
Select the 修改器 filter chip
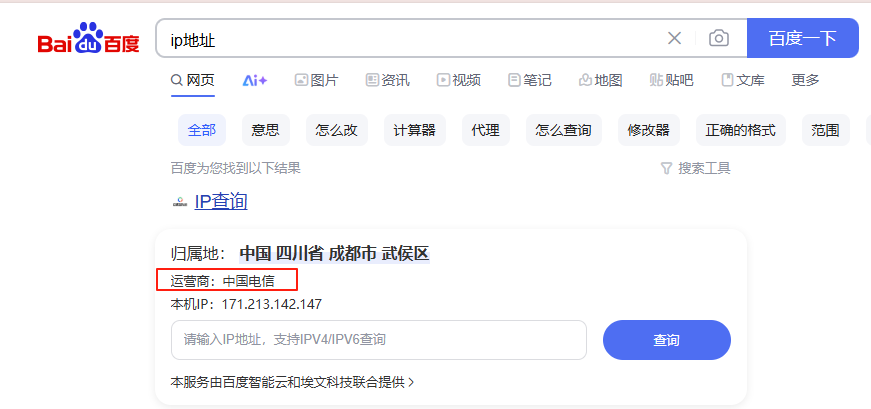(x=648, y=131)
